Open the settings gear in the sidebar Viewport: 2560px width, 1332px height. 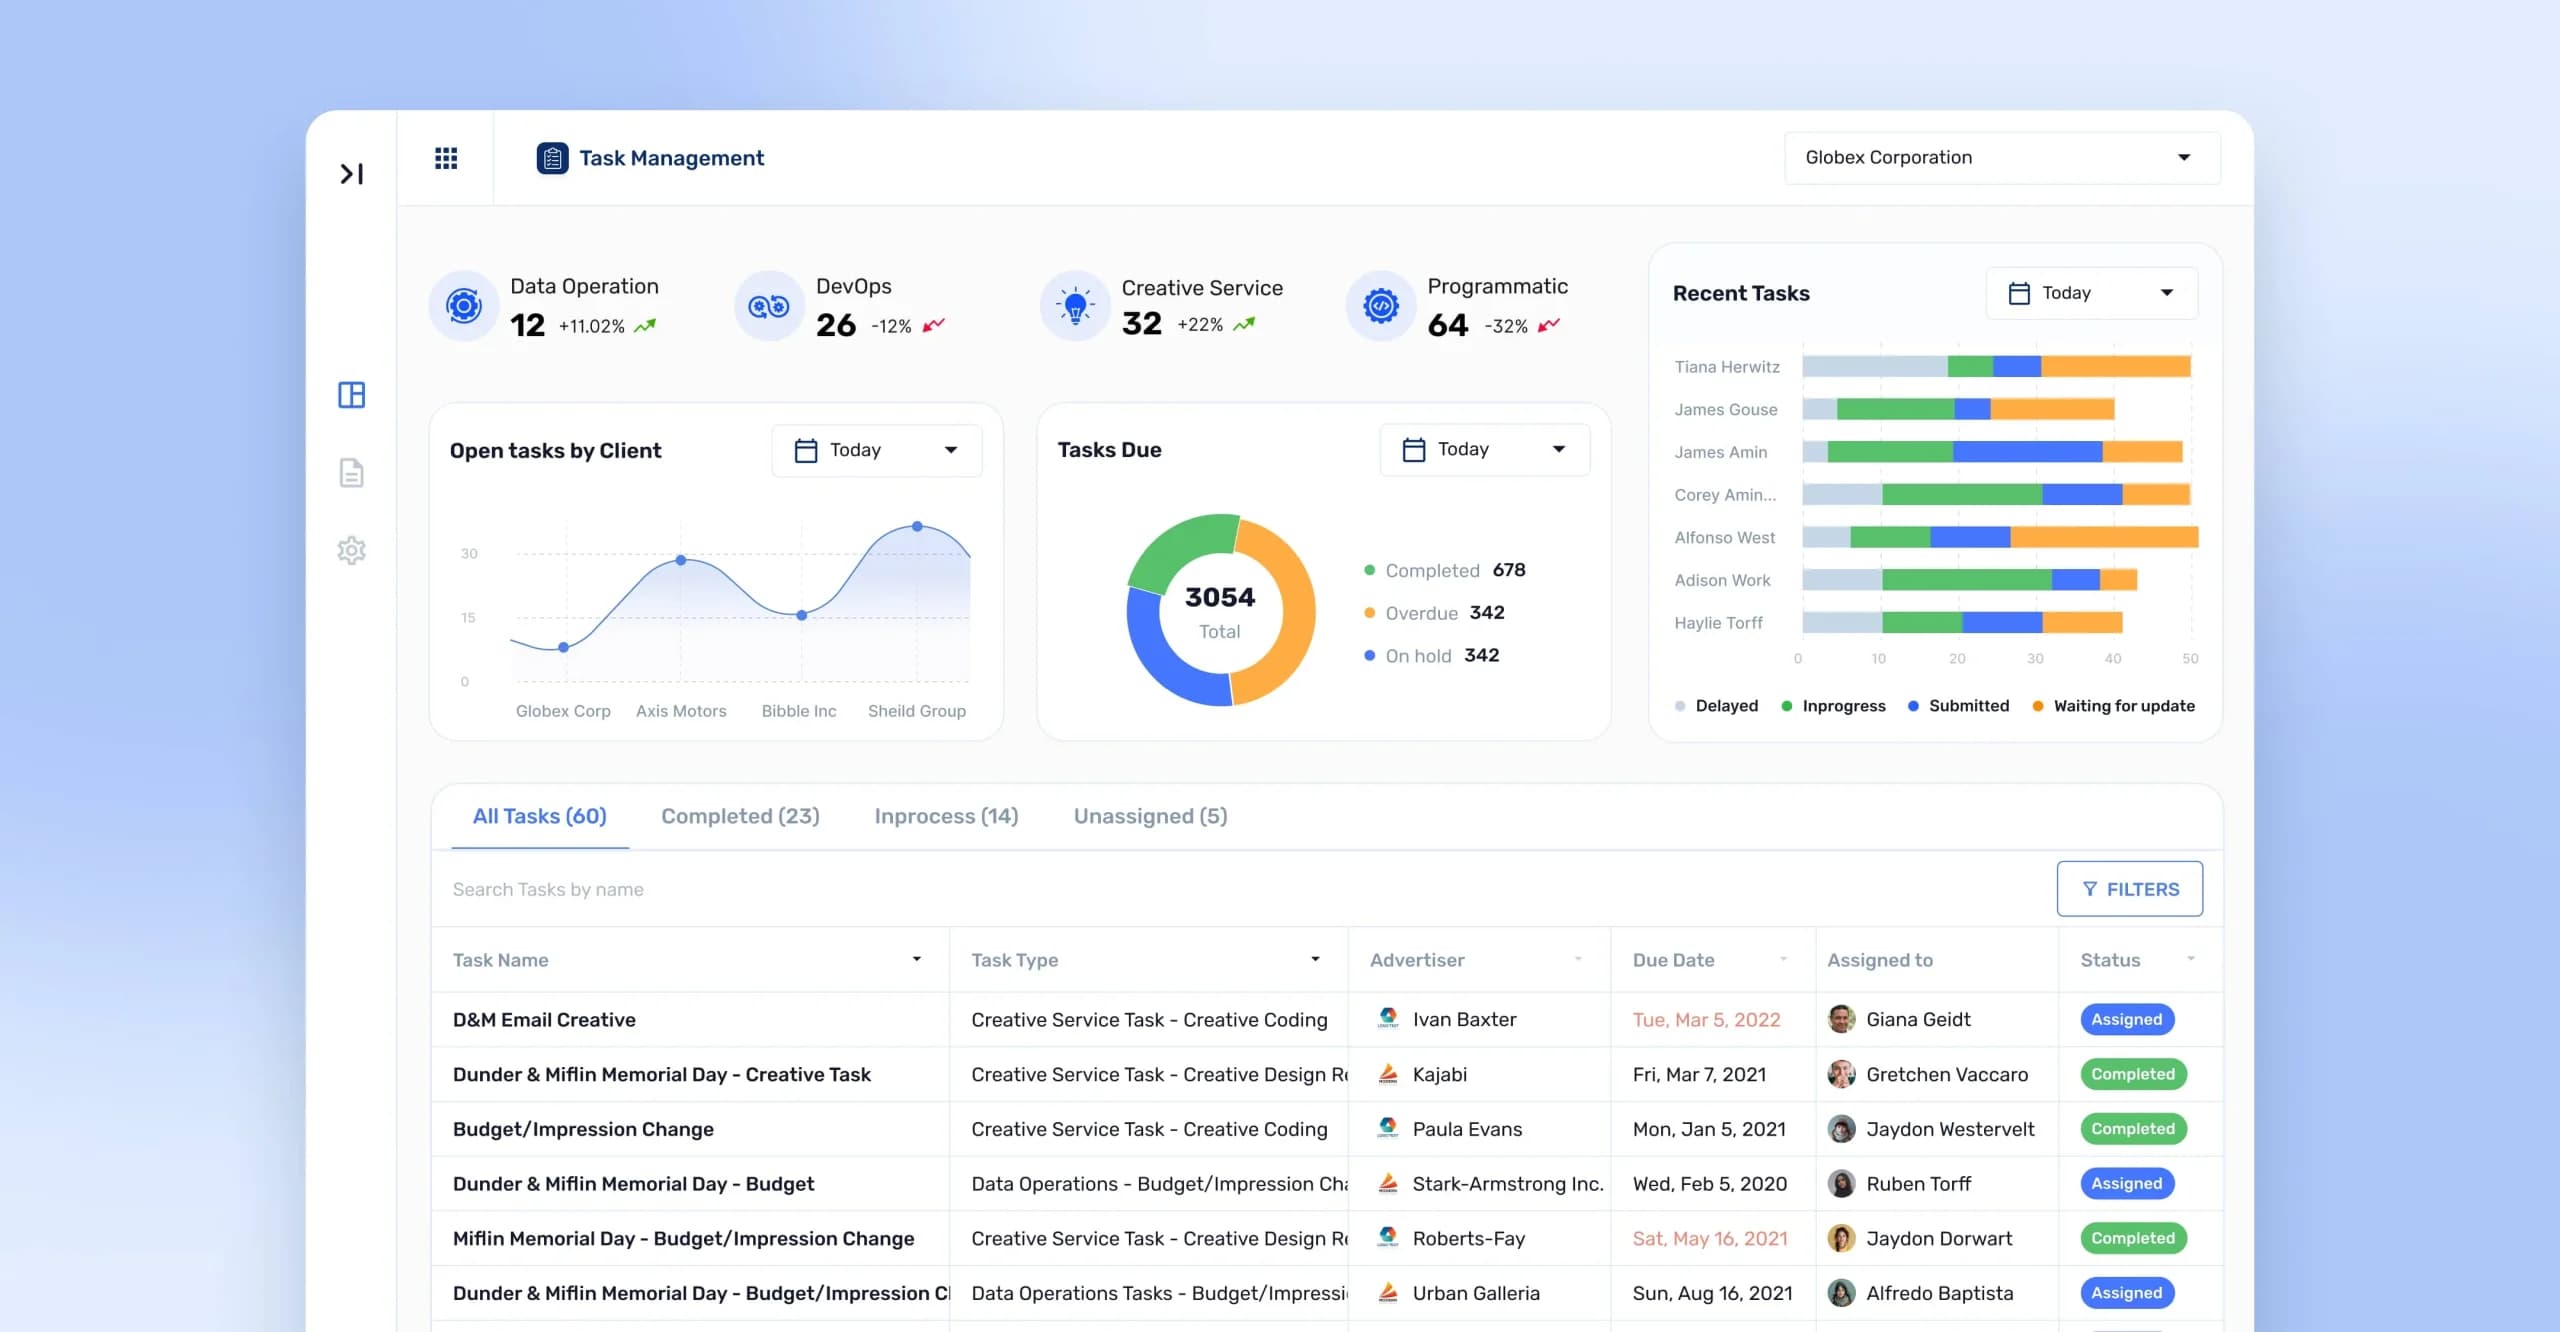[351, 550]
